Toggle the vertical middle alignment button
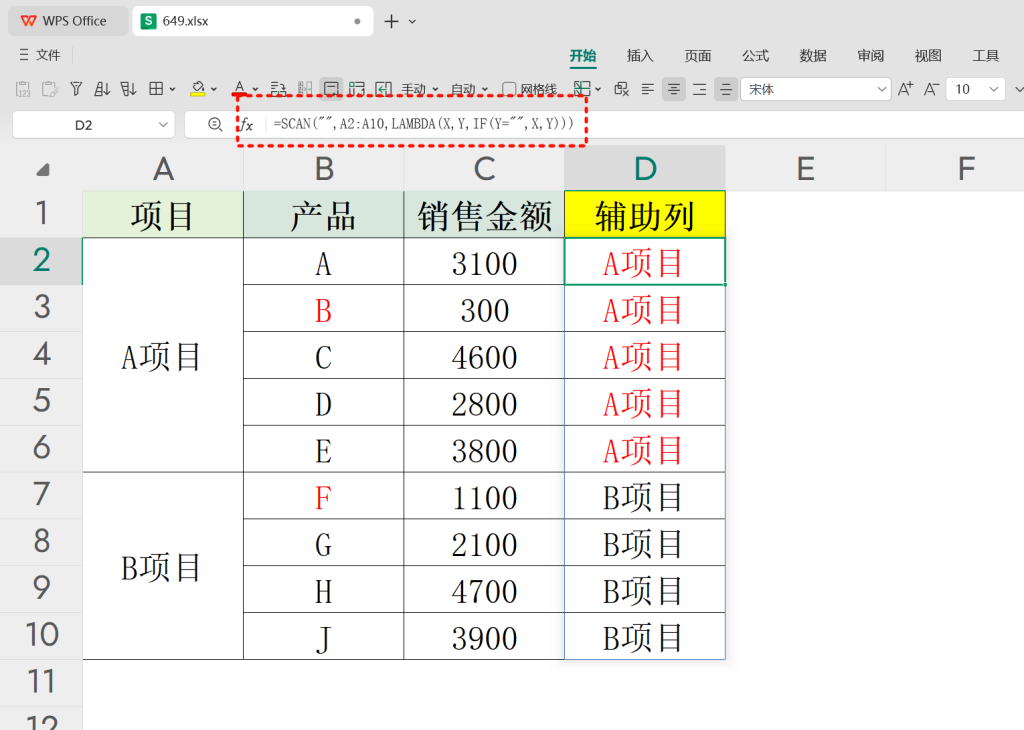Screen dimensions: 1024x730 click(x=726, y=89)
